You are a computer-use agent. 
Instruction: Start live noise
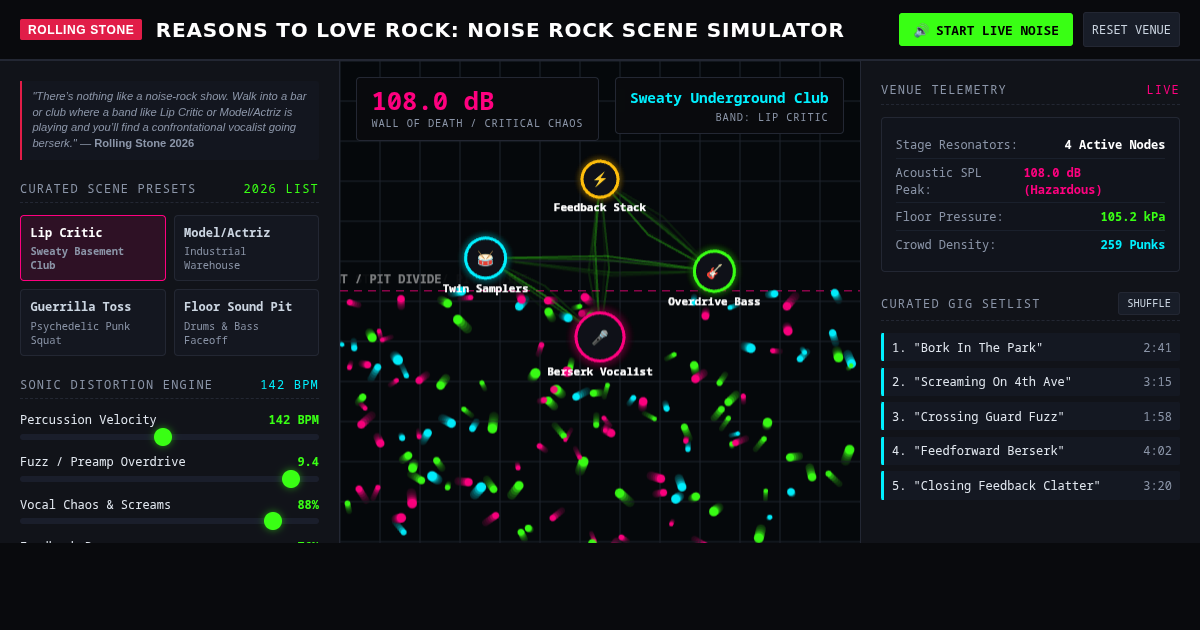click(986, 30)
